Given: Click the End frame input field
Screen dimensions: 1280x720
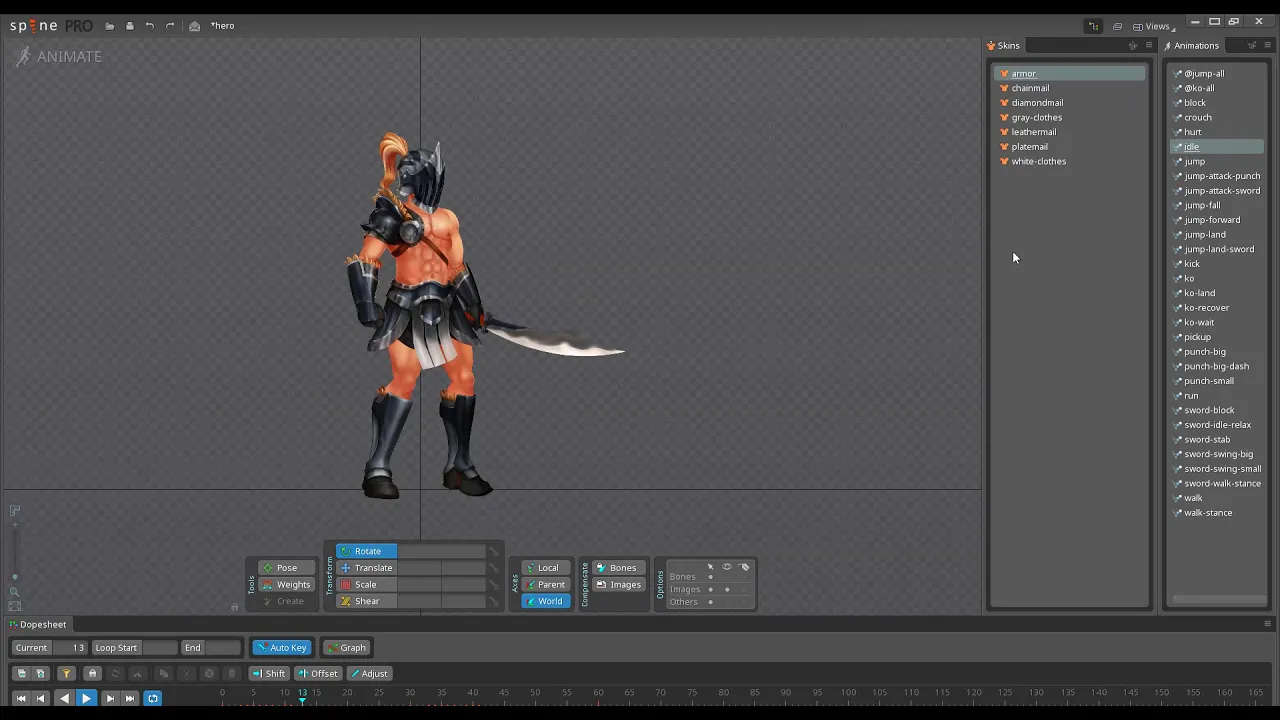Looking at the screenshot, I should [x=223, y=648].
